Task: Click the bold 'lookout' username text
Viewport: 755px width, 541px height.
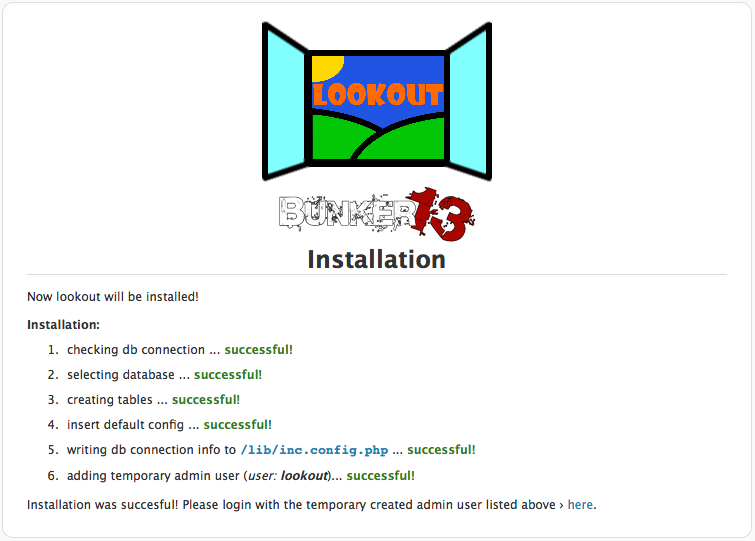Action: (304, 475)
